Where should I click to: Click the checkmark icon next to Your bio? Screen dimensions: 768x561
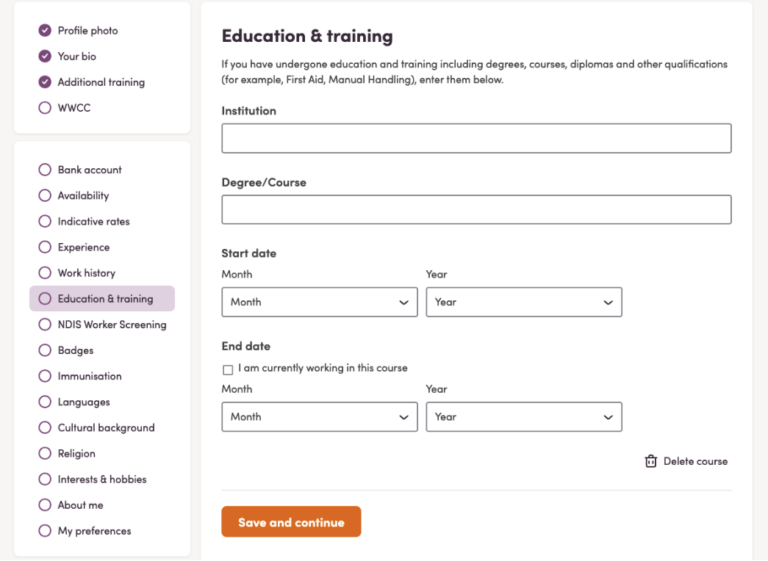(x=44, y=57)
